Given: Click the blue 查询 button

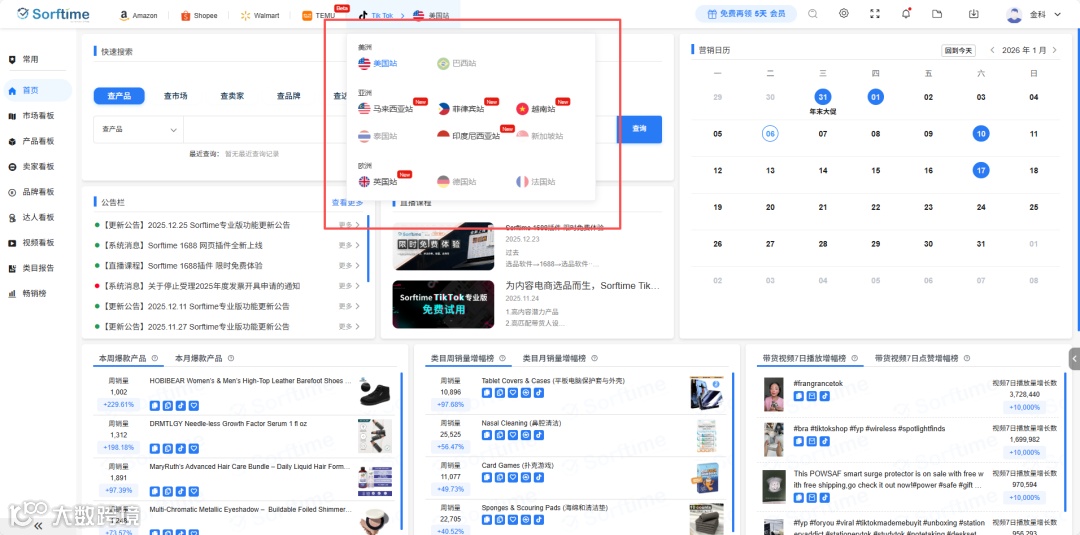Looking at the screenshot, I should coord(639,129).
